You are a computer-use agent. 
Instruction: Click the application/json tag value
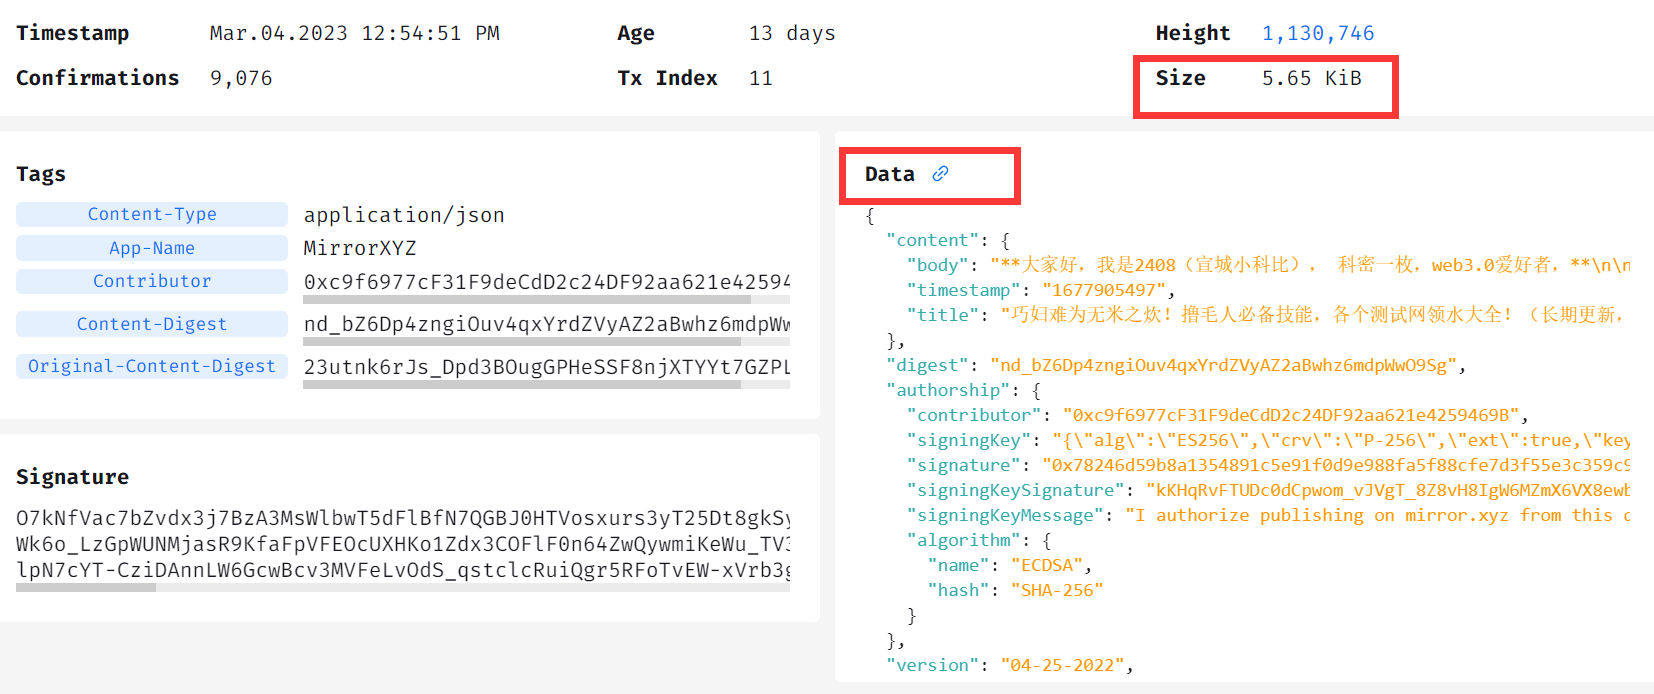coord(404,215)
